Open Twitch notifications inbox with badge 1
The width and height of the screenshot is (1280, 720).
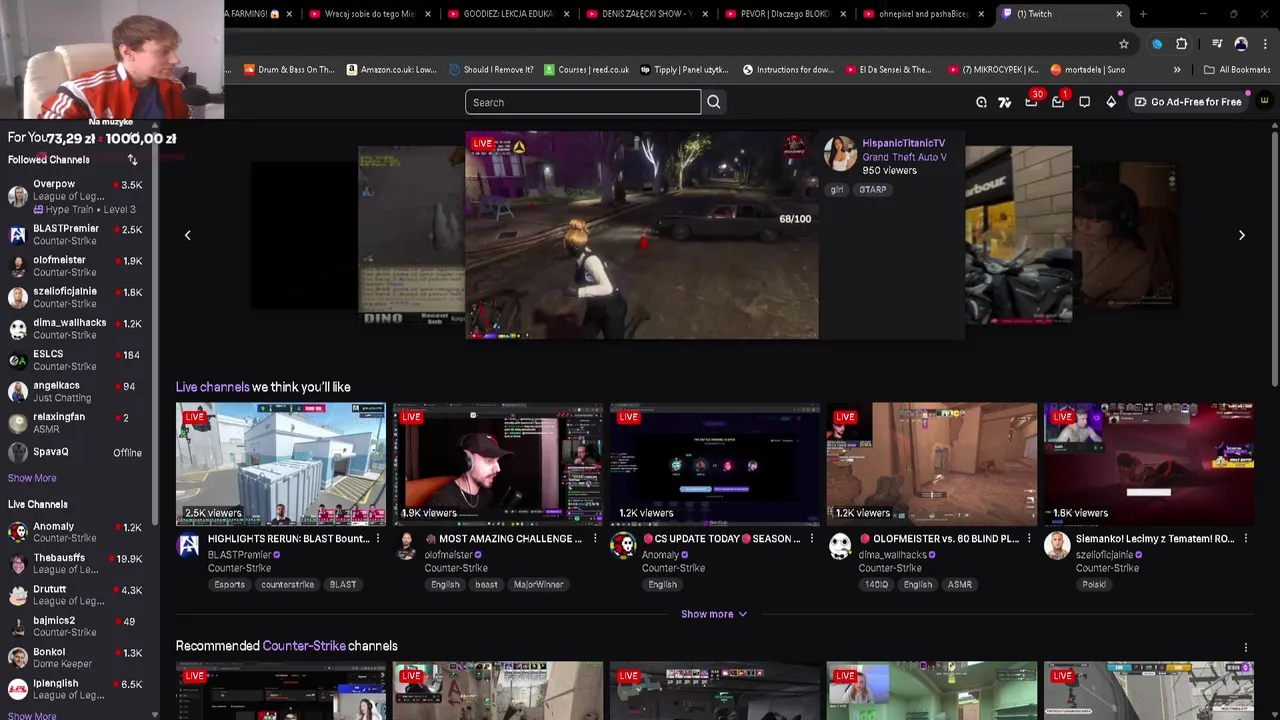(1058, 102)
